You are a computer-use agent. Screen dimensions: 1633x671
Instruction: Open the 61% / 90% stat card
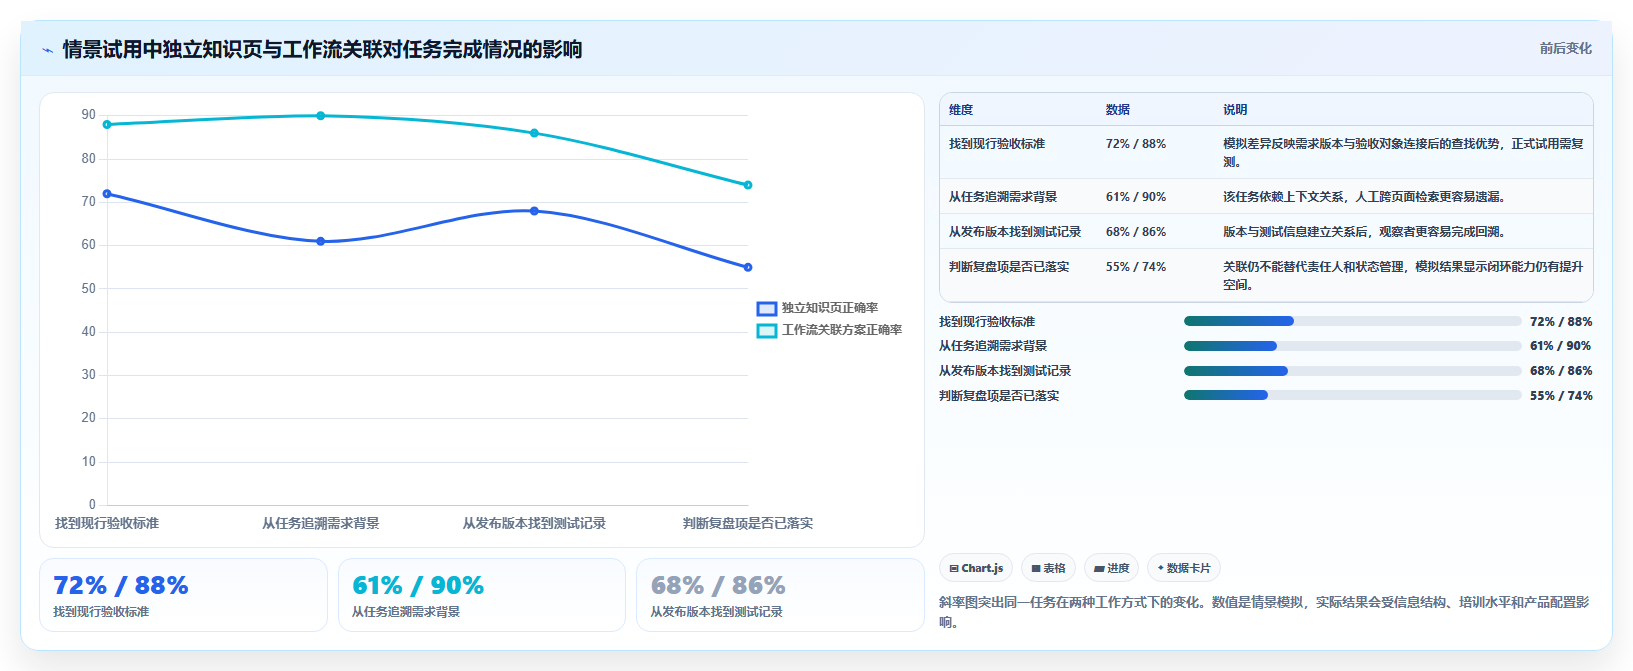[x=482, y=595]
